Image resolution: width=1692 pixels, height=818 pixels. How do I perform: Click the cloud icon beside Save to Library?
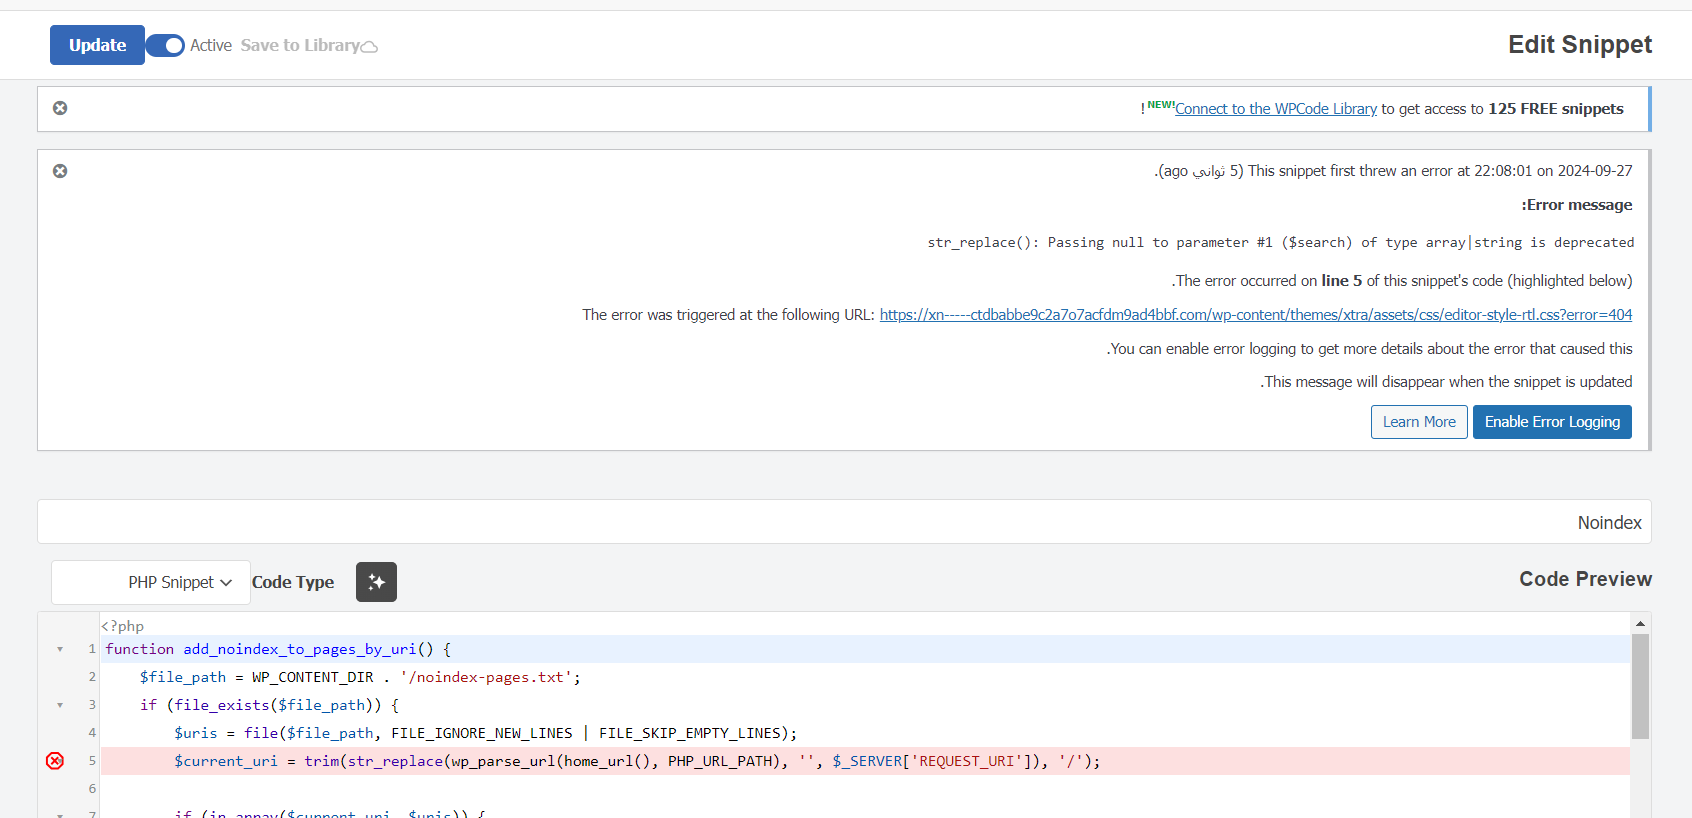369,47
